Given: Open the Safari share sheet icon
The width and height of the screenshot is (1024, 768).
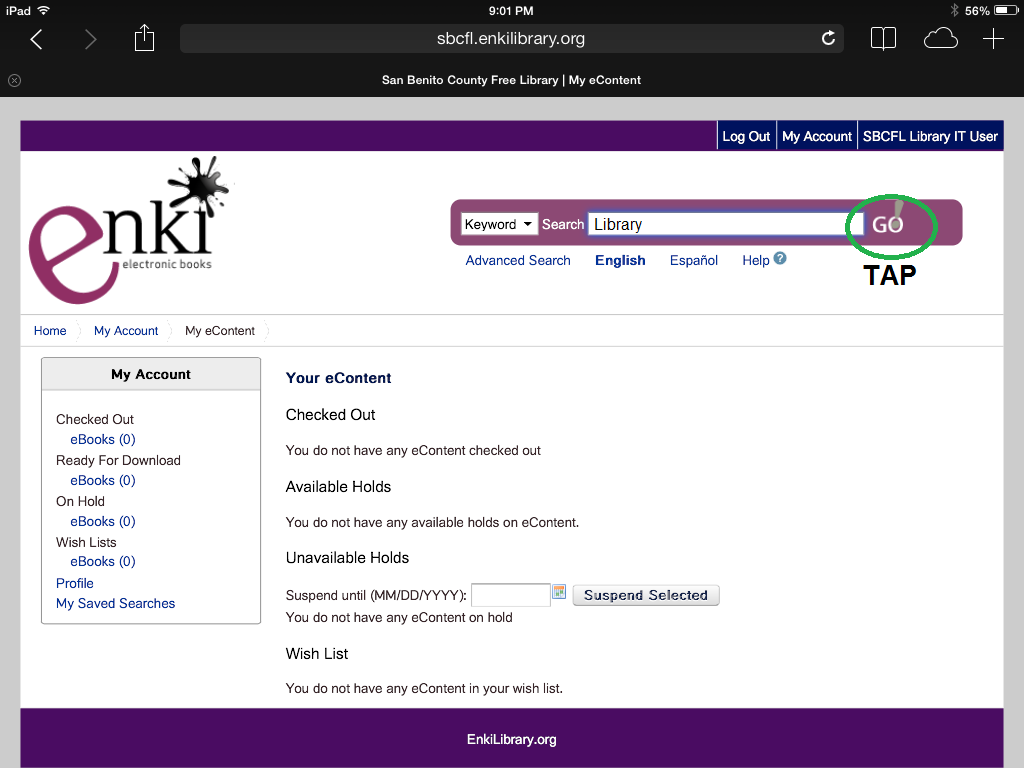Looking at the screenshot, I should click(x=144, y=38).
